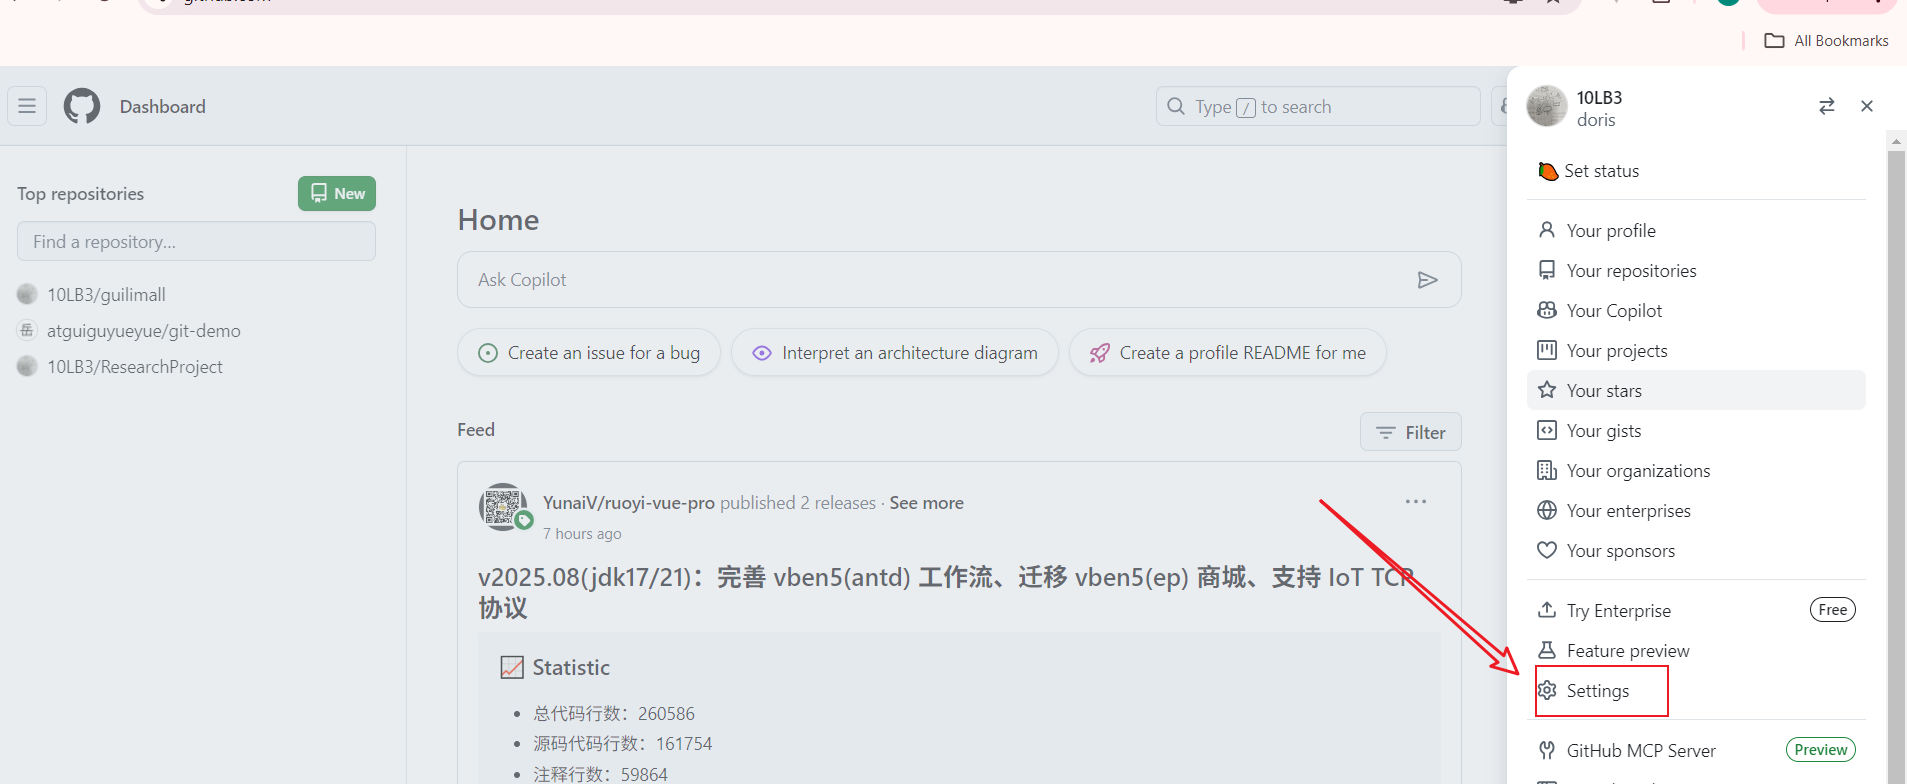Close the user menu panel
The width and height of the screenshot is (1907, 784).
(x=1867, y=106)
